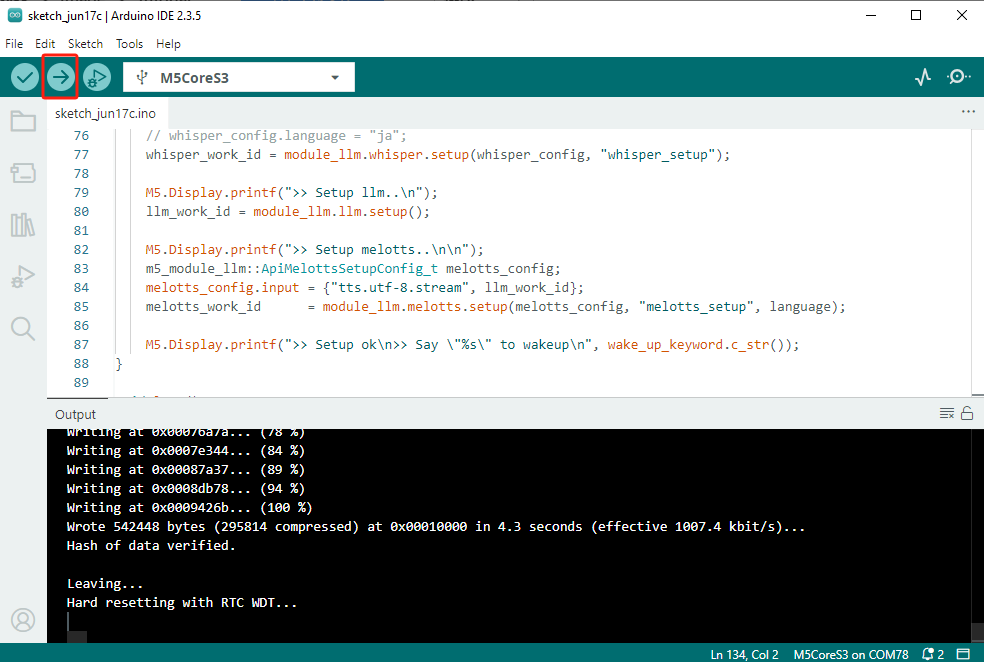The width and height of the screenshot is (984, 662).
Task: Click the "Setup melotts.." printf line
Action: (314, 250)
